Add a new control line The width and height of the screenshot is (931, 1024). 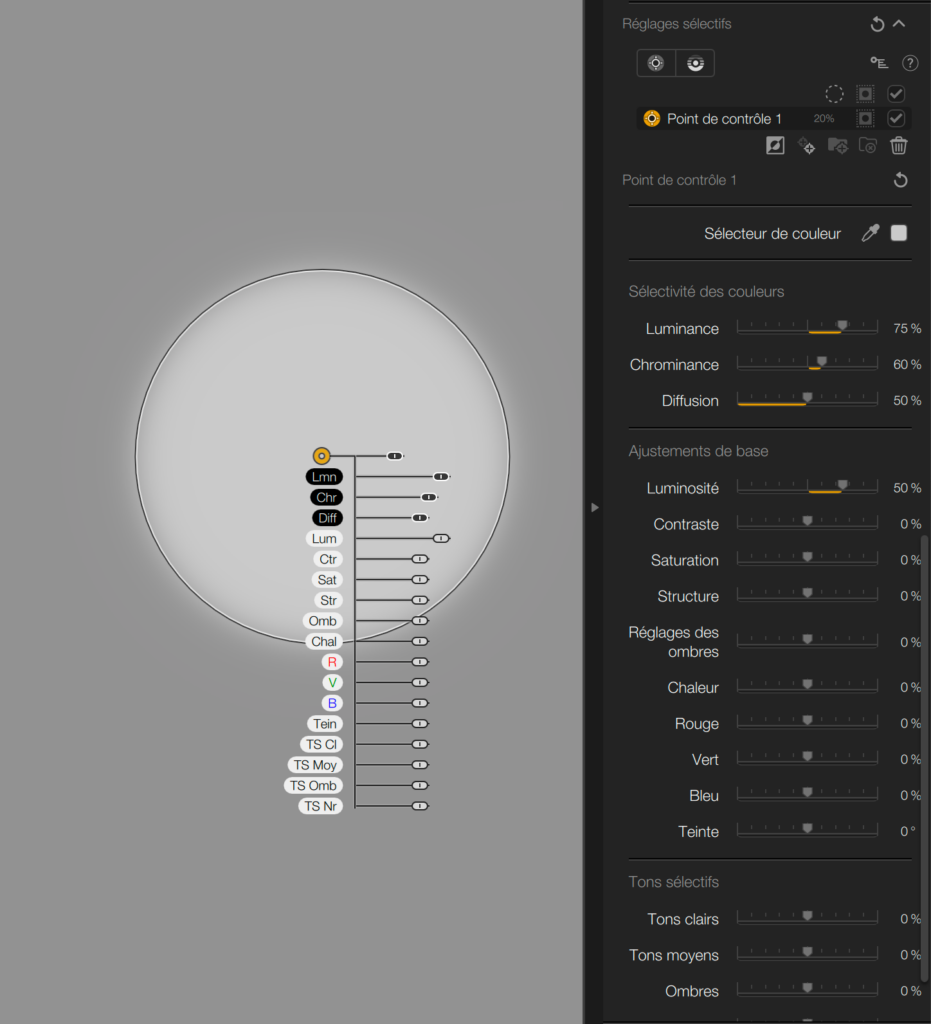tap(695, 63)
